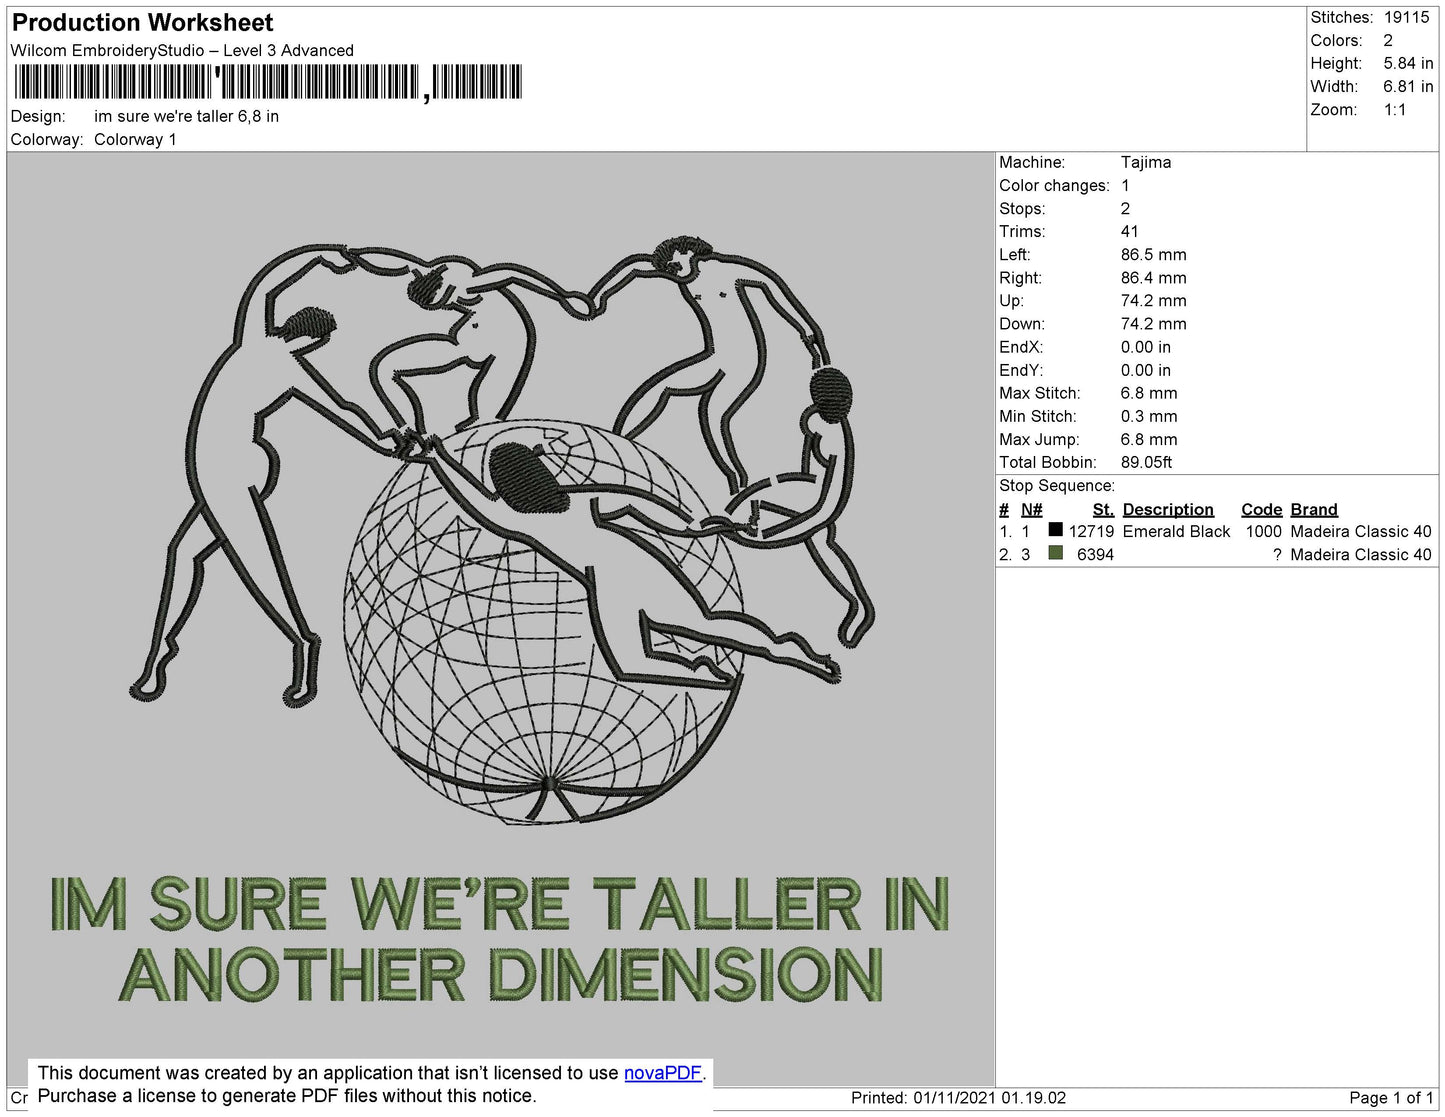Click the Width value 6.81 in
This screenshot has width=1445, height=1117.
coord(1408,86)
